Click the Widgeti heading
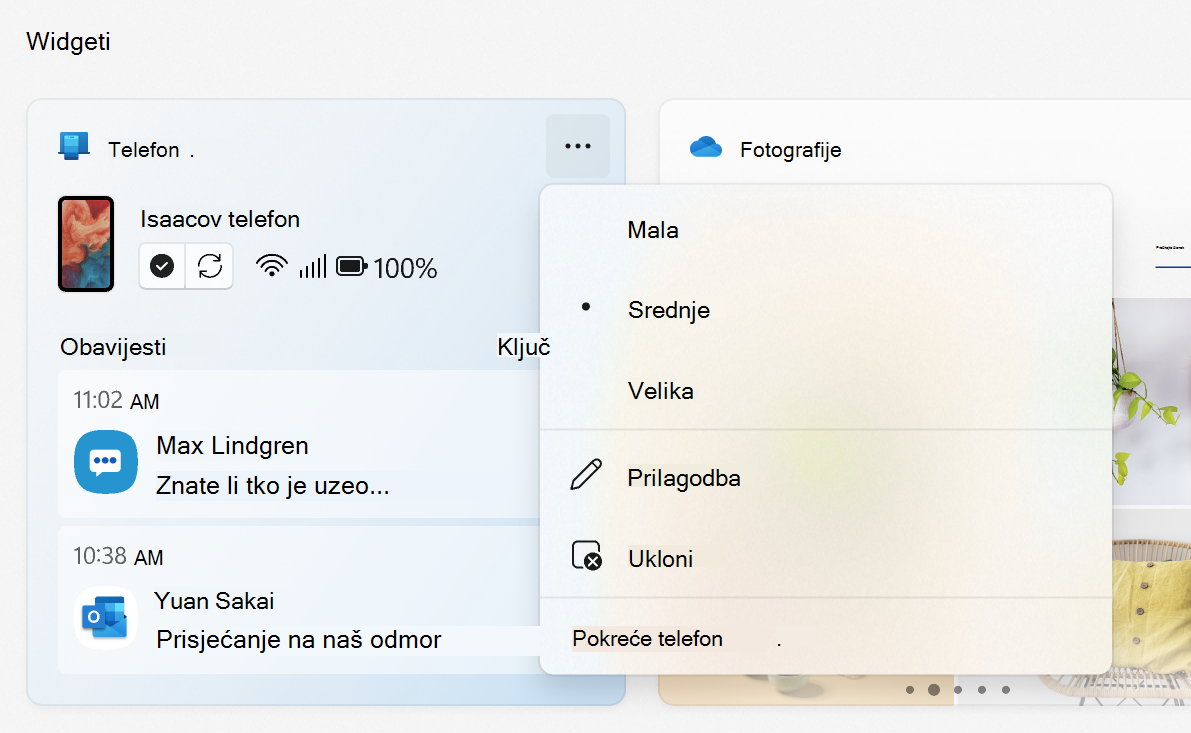This screenshot has height=733, width=1191. coord(68,41)
